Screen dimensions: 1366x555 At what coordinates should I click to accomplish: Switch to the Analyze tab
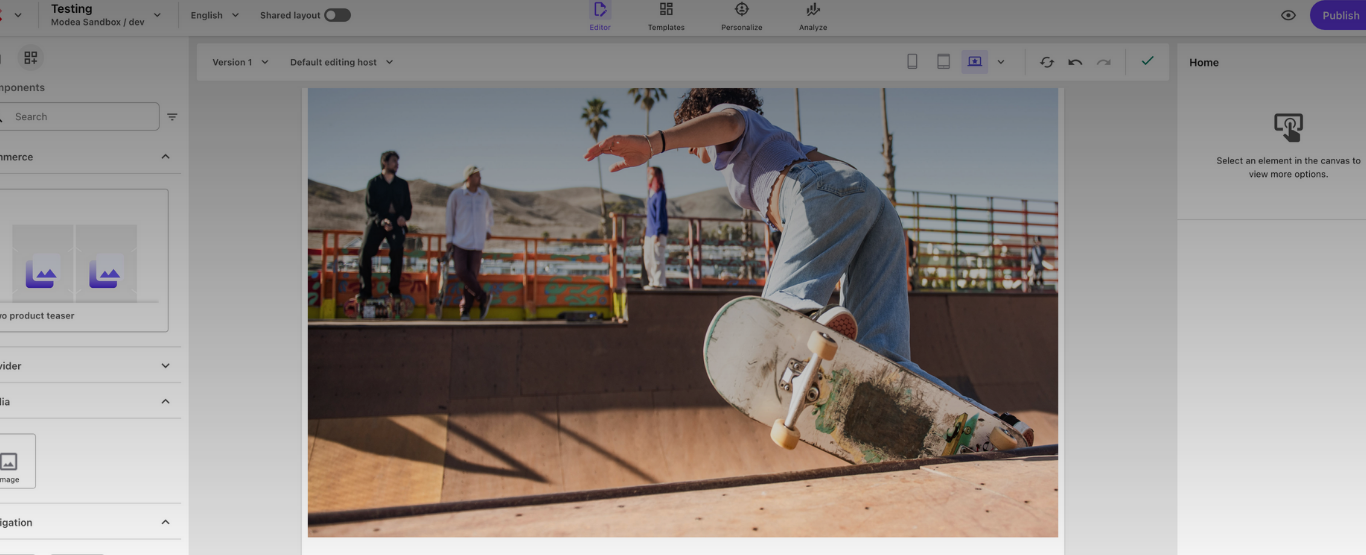point(813,16)
